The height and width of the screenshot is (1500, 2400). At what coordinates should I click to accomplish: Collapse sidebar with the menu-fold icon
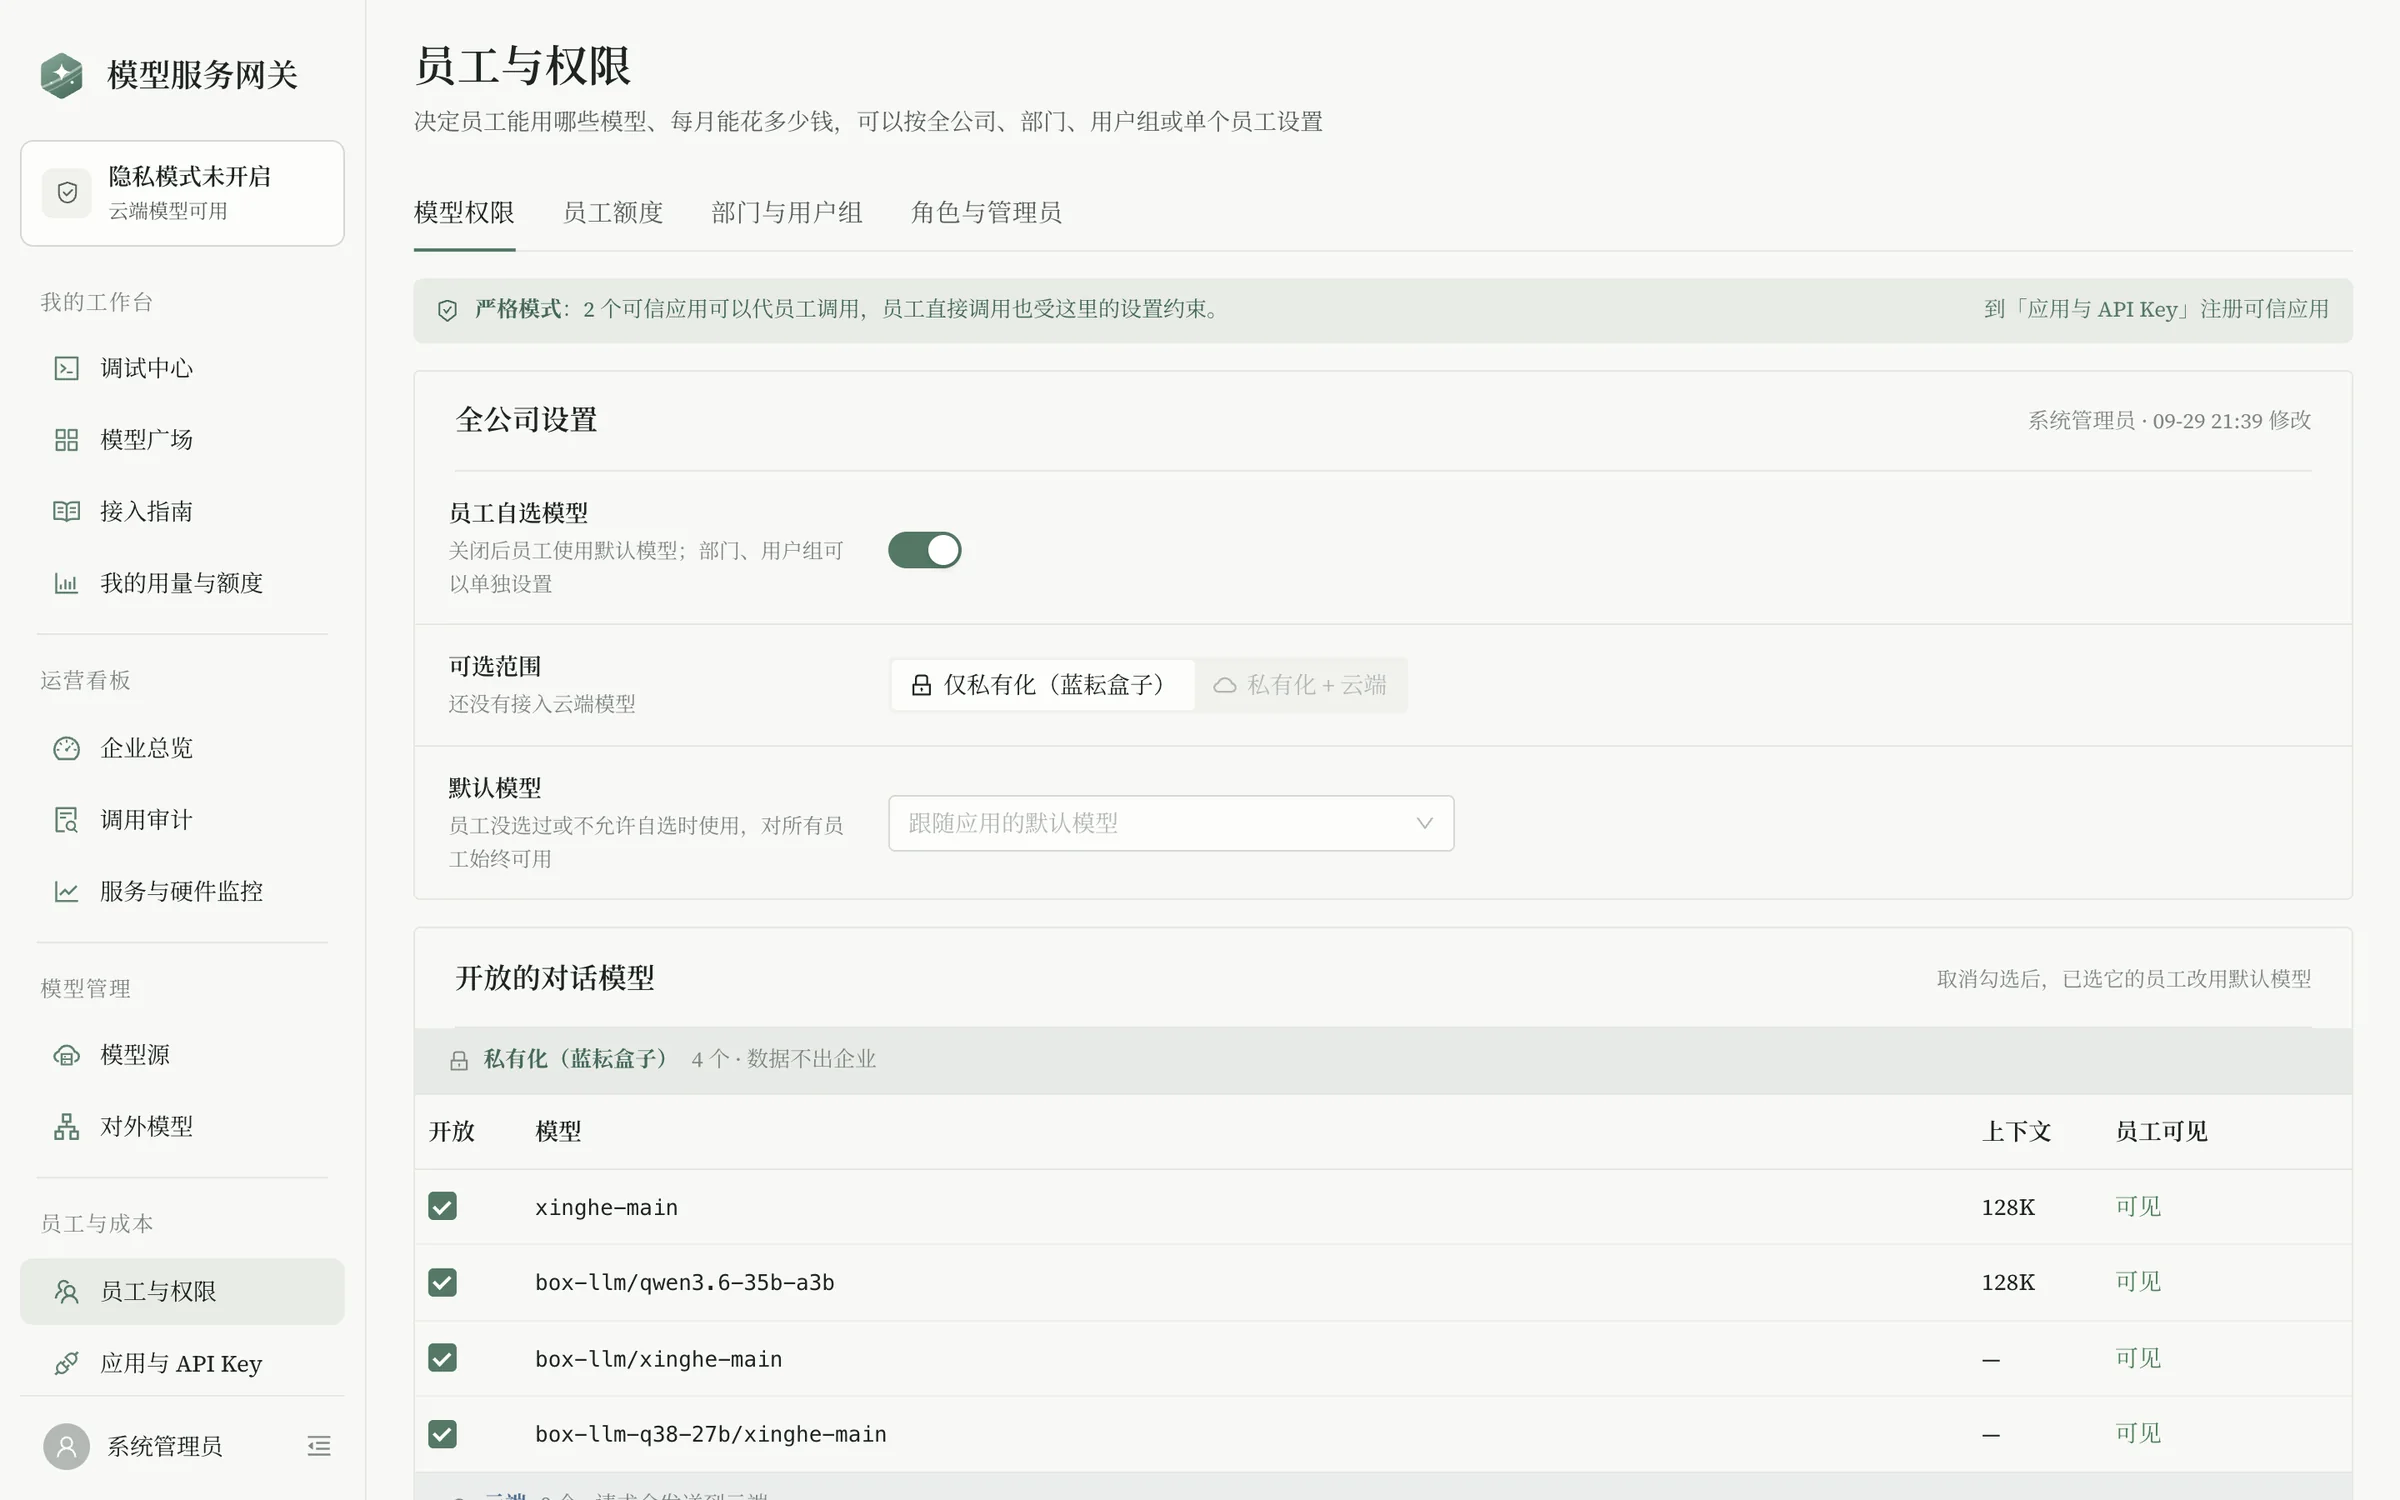[319, 1446]
